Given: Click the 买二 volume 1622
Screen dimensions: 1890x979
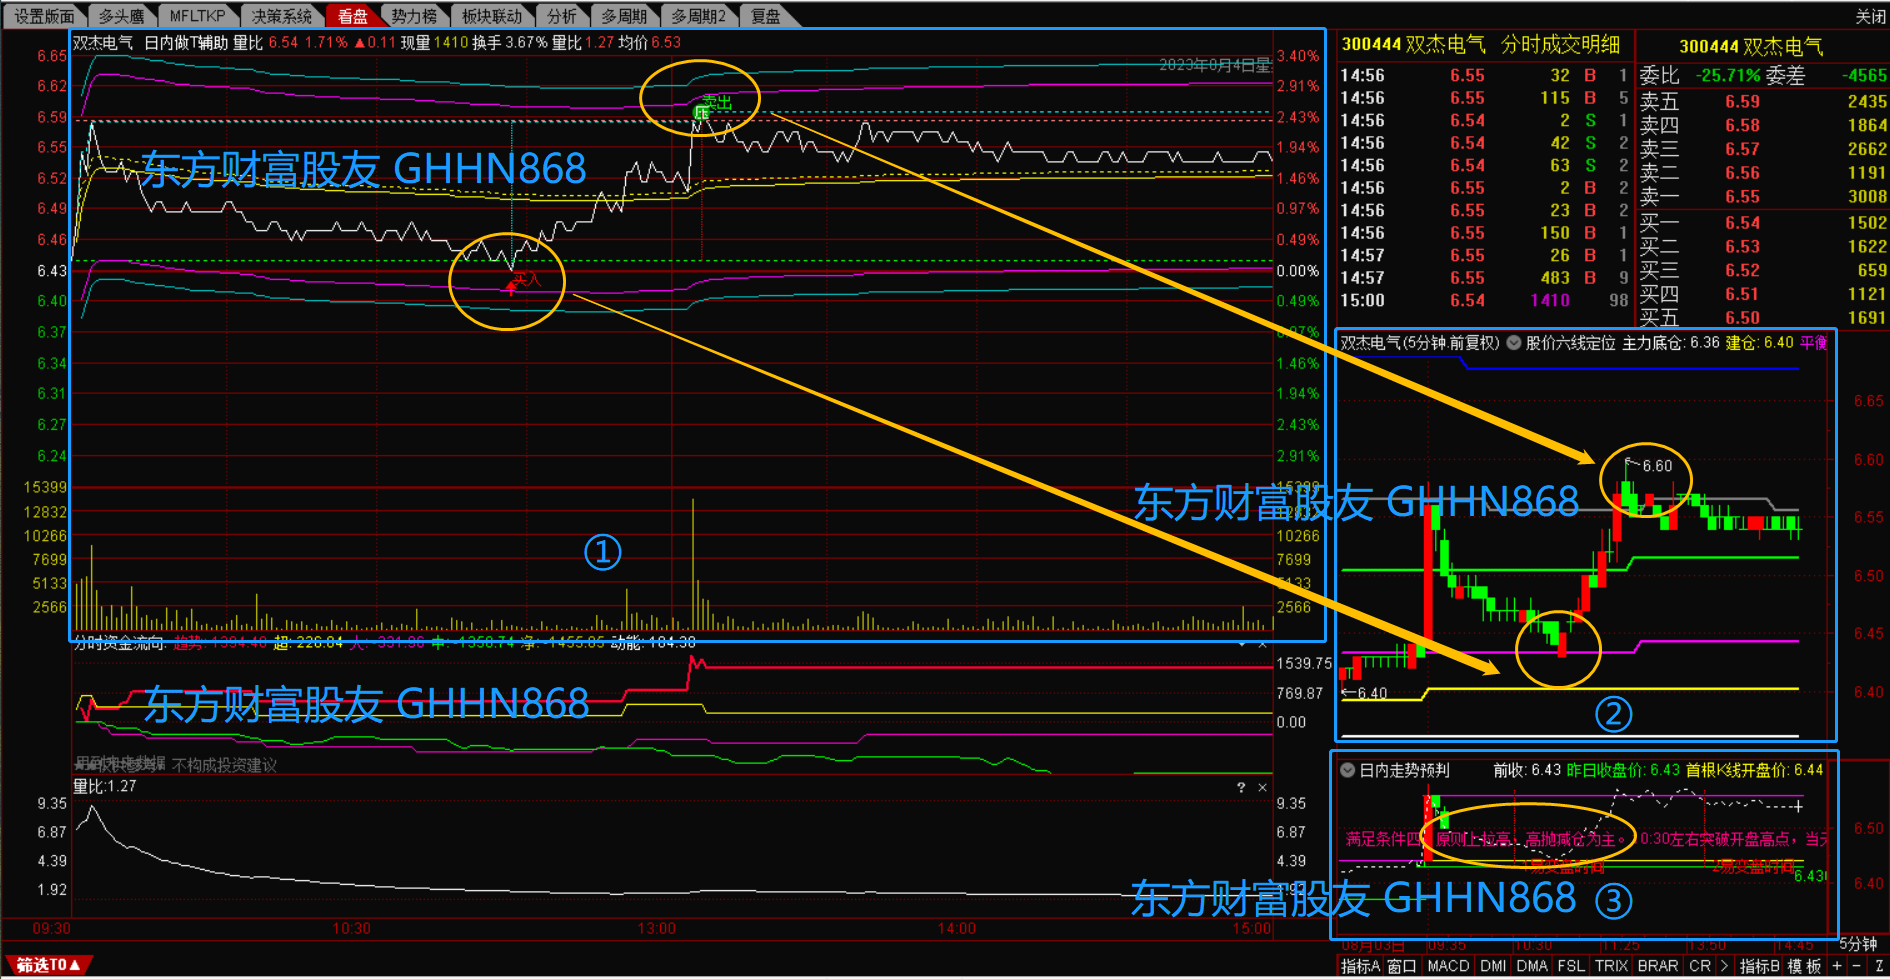Looking at the screenshot, I should click(x=1867, y=247).
